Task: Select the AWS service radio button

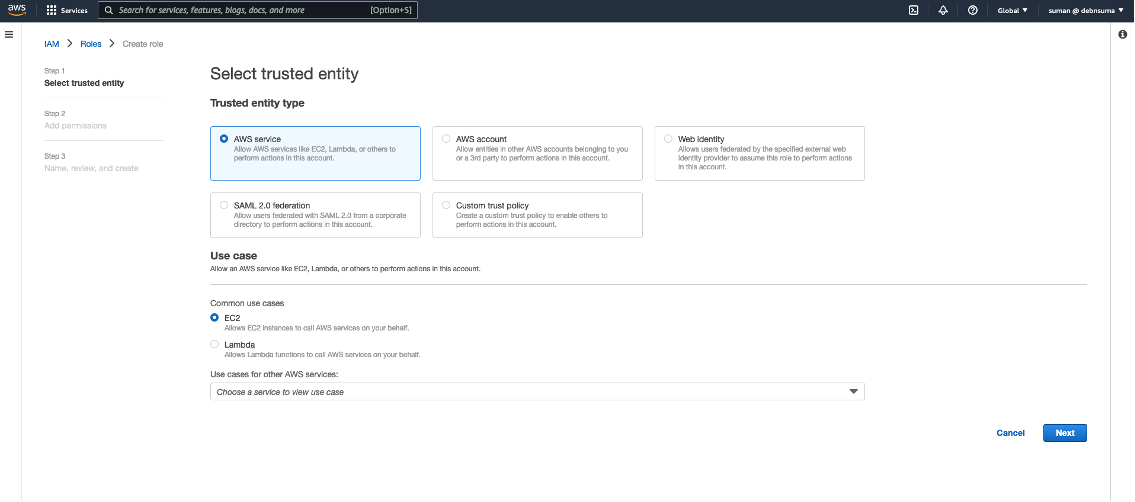Action: tap(224, 138)
